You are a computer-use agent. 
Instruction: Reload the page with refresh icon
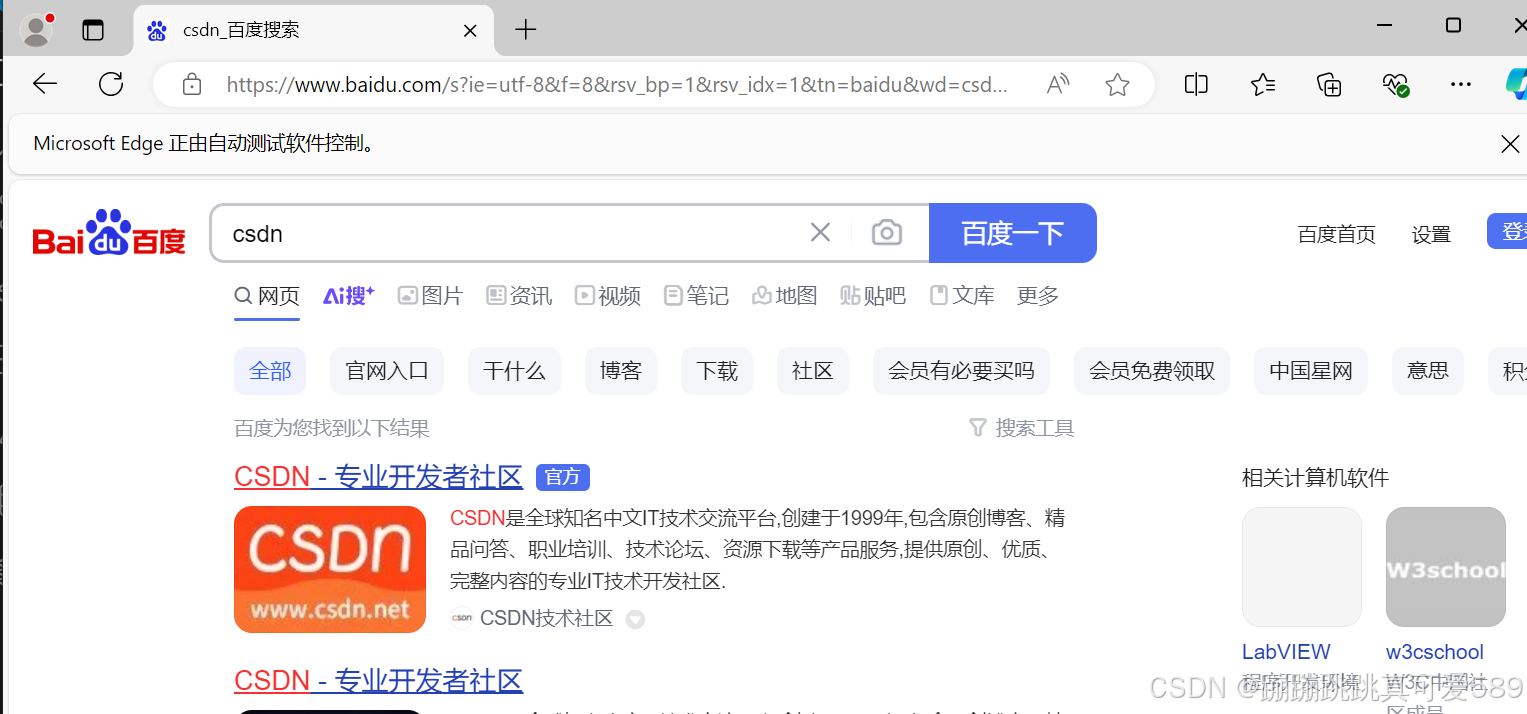click(x=111, y=84)
